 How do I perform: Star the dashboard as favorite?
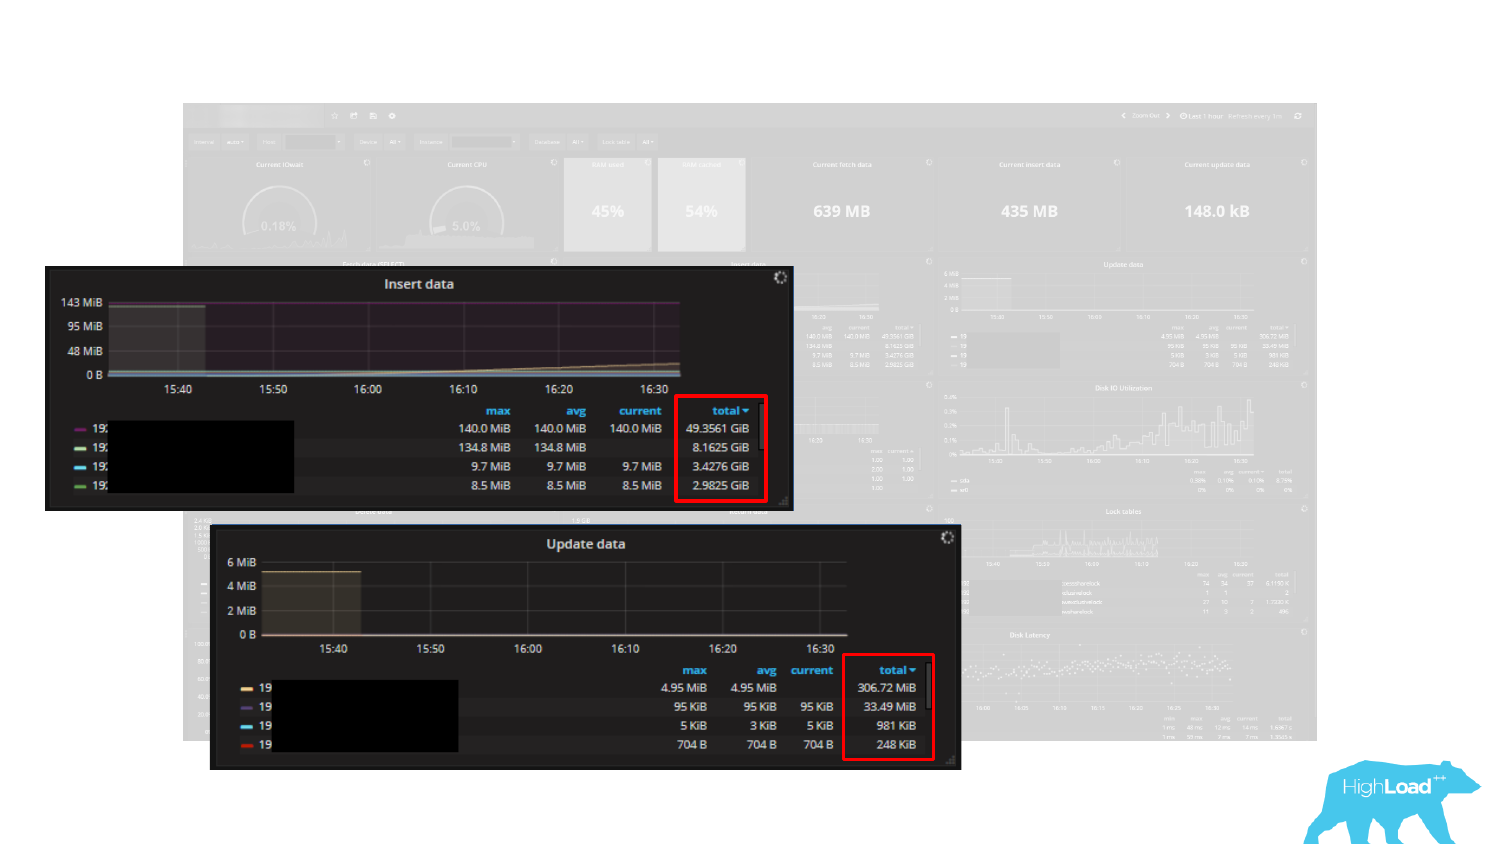point(335,116)
